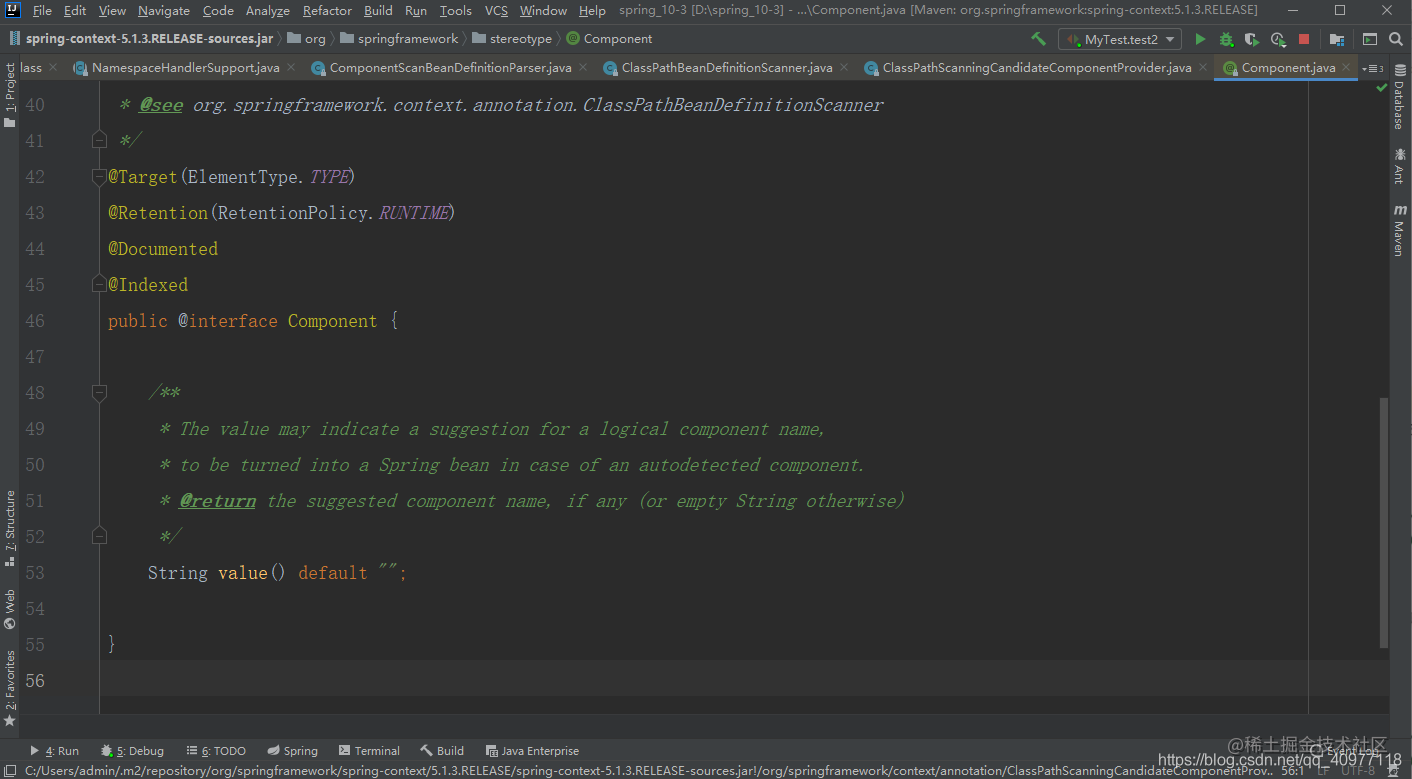Switch to ComponentScanBeanDefinitionParser.java tab

tap(450, 68)
